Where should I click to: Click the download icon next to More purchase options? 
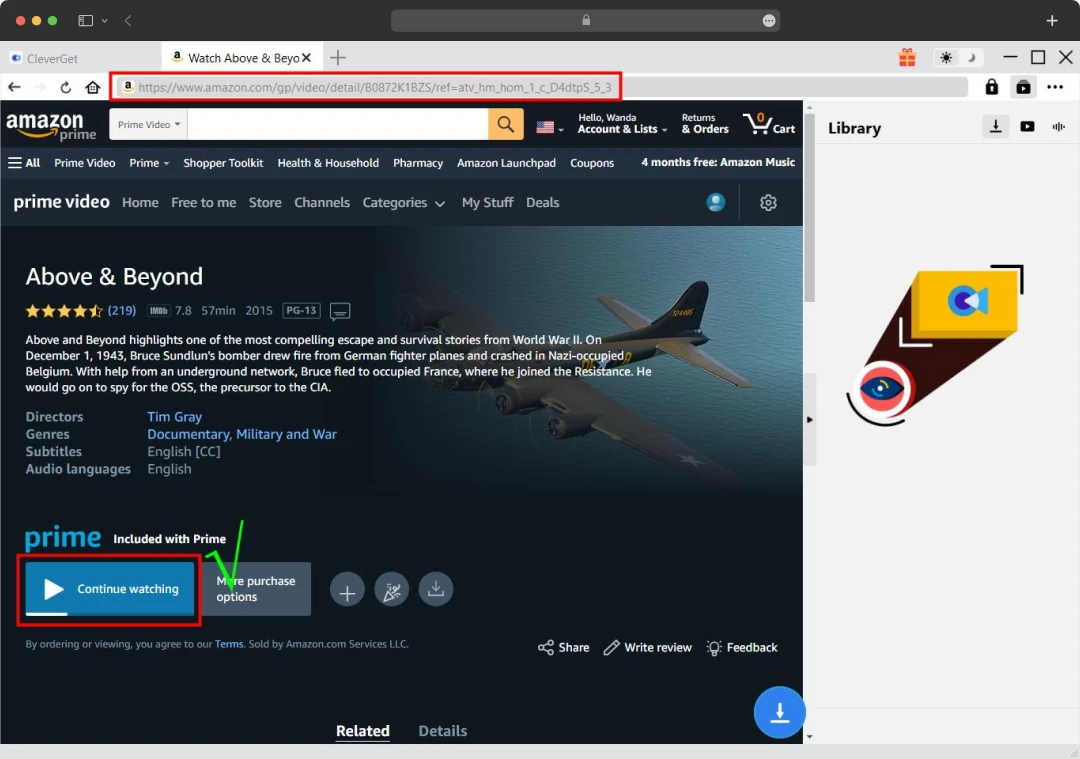436,589
